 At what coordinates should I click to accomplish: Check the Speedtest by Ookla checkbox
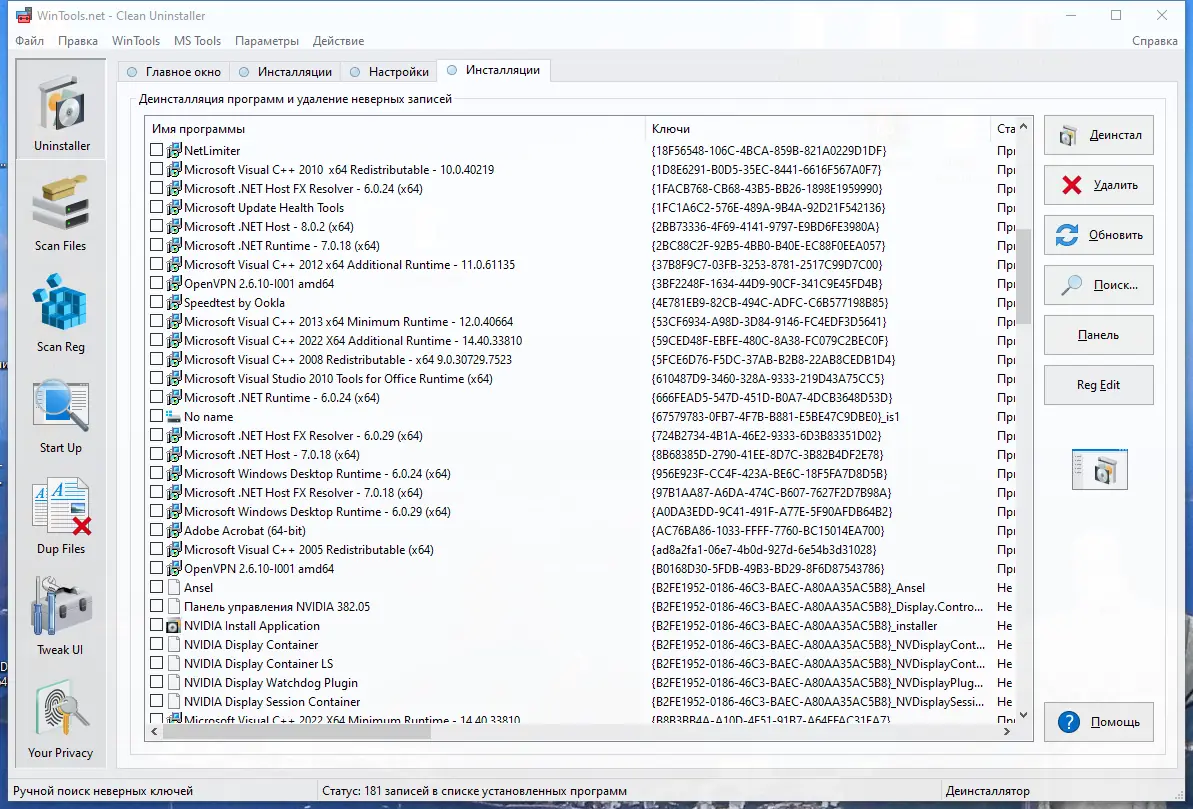click(157, 302)
